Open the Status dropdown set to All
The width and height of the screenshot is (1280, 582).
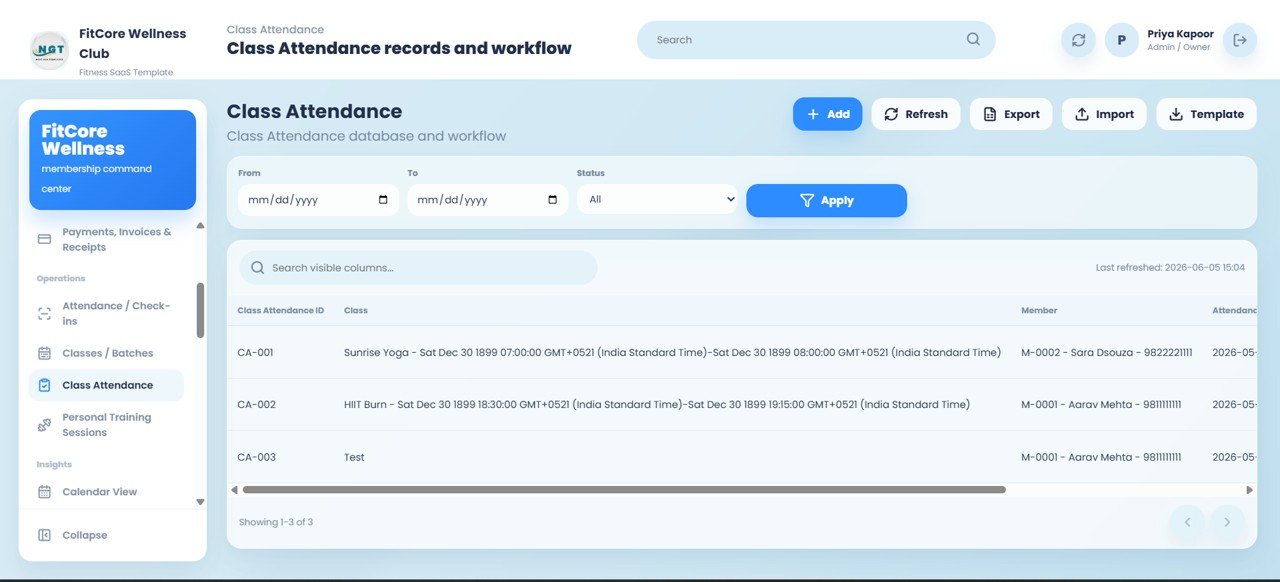point(657,199)
